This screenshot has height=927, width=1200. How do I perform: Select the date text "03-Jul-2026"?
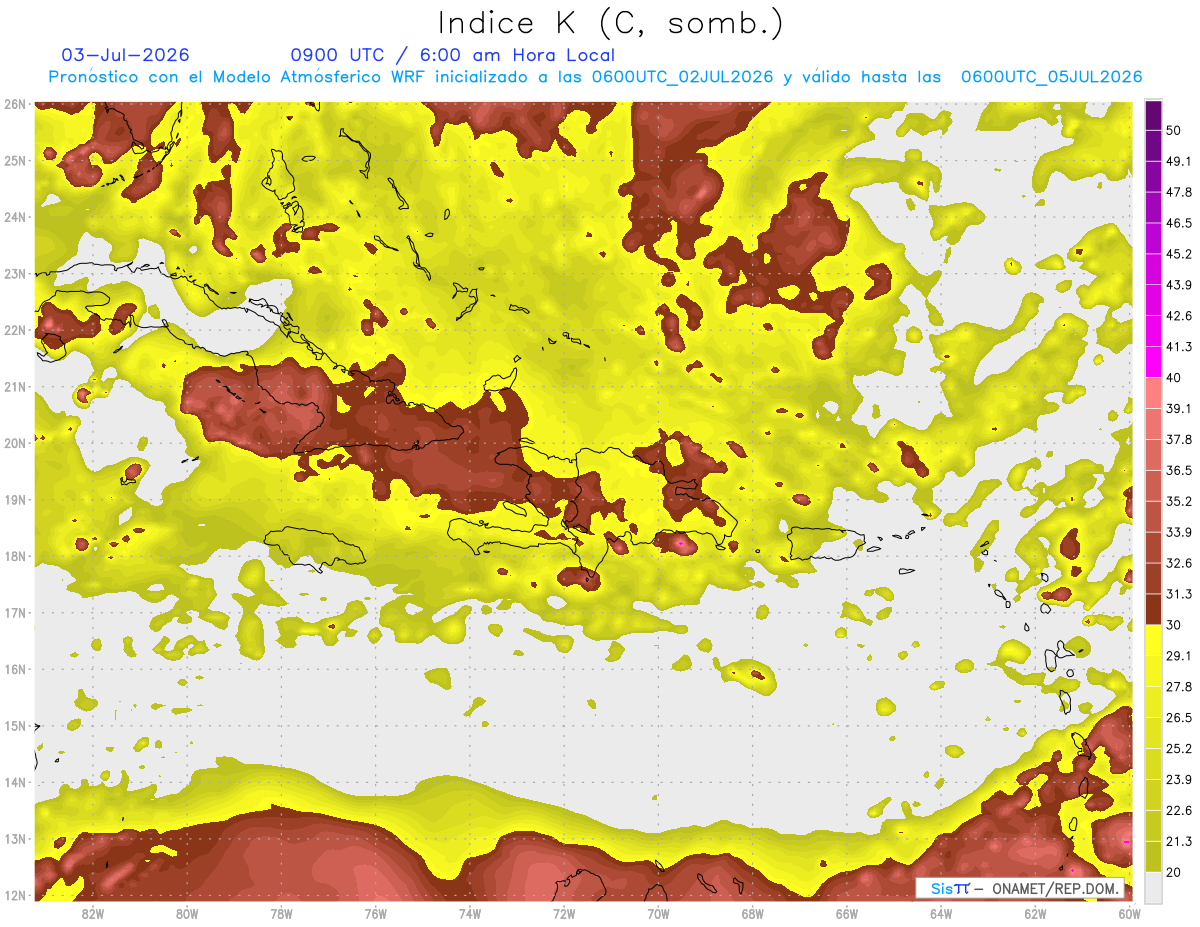126,55
